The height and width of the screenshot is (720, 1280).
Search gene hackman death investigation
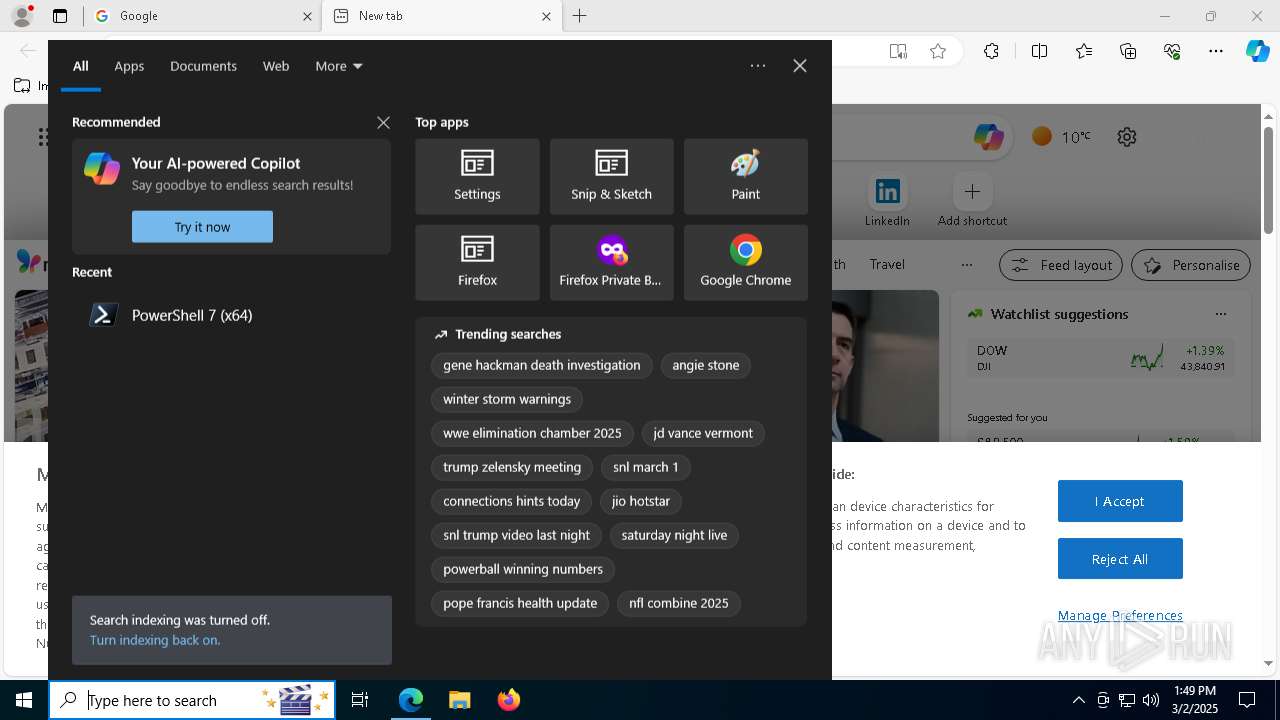point(542,365)
